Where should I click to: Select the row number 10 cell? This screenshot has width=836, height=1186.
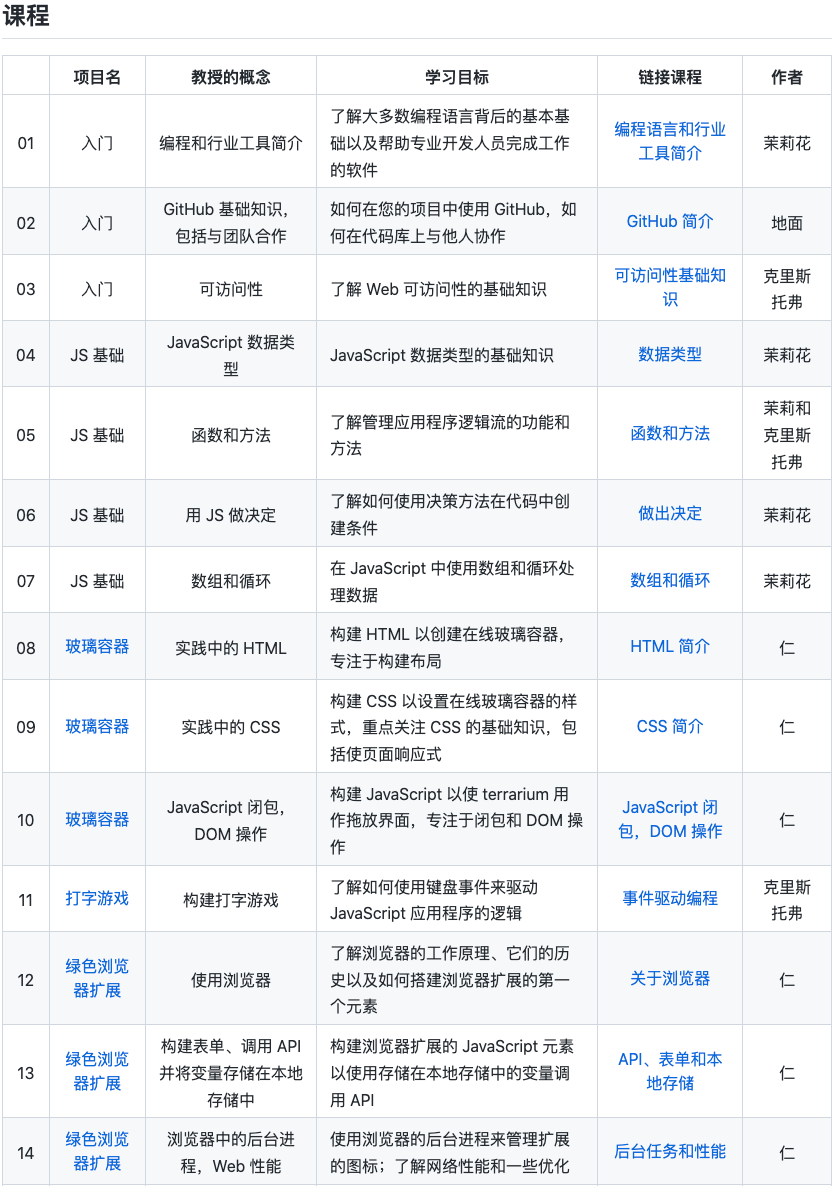click(x=26, y=820)
